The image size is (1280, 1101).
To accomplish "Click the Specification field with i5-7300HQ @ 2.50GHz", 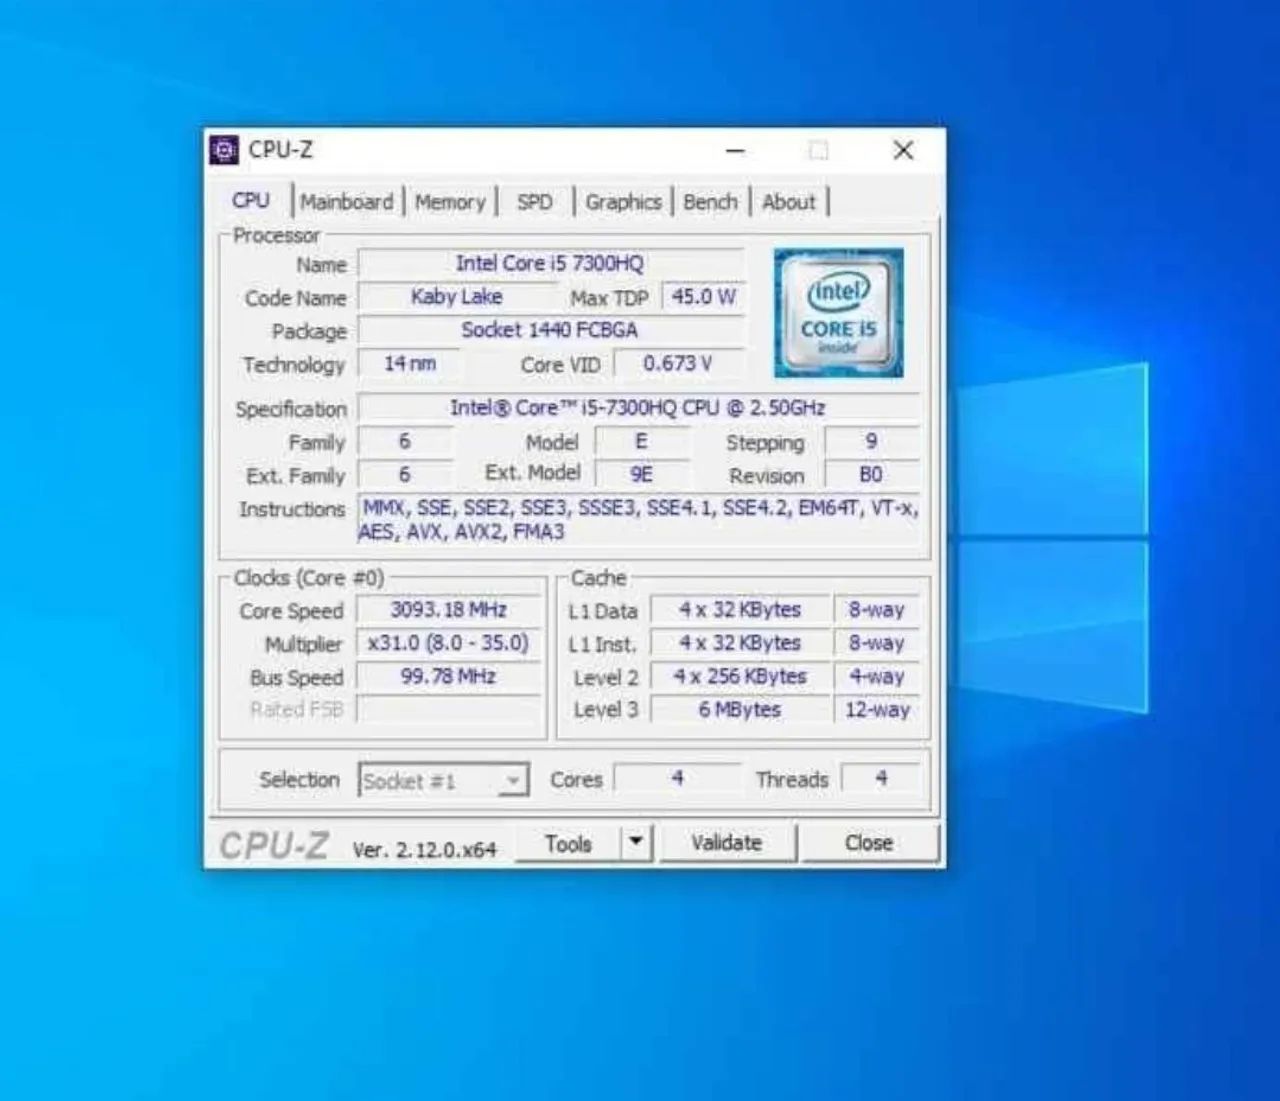I will (x=639, y=408).
